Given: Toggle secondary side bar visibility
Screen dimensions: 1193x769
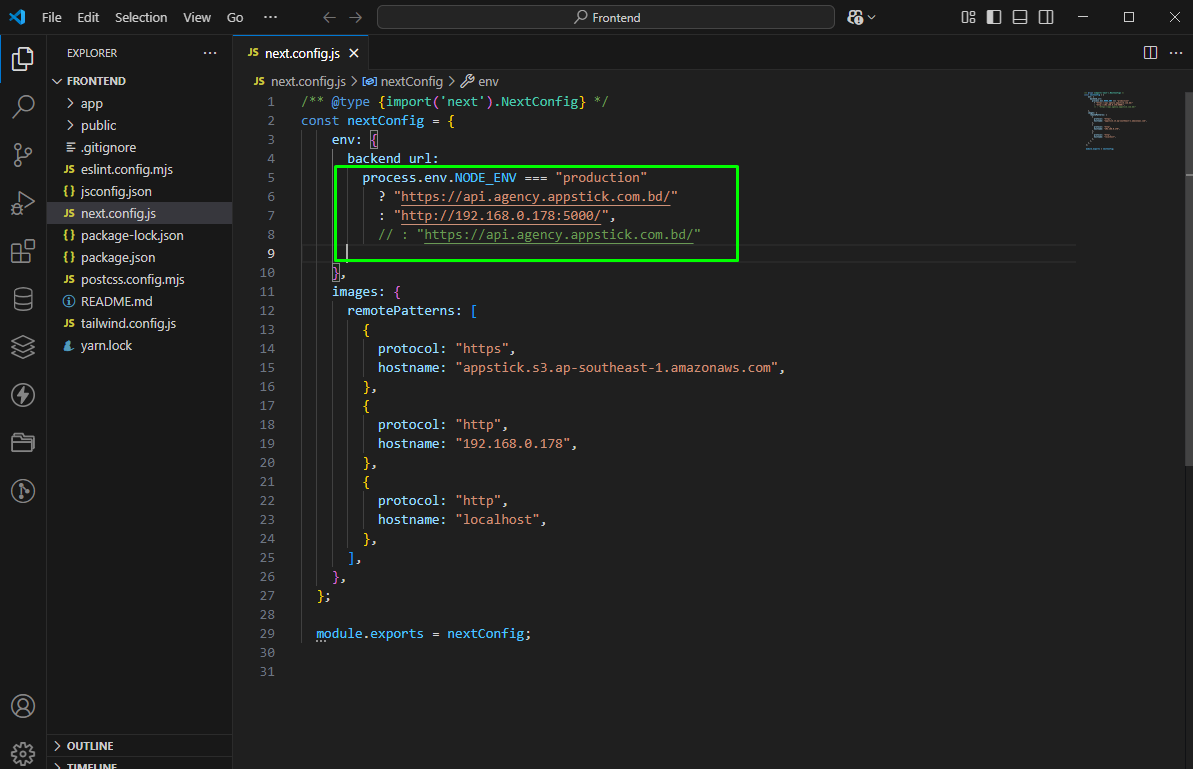Looking at the screenshot, I should [x=1046, y=17].
